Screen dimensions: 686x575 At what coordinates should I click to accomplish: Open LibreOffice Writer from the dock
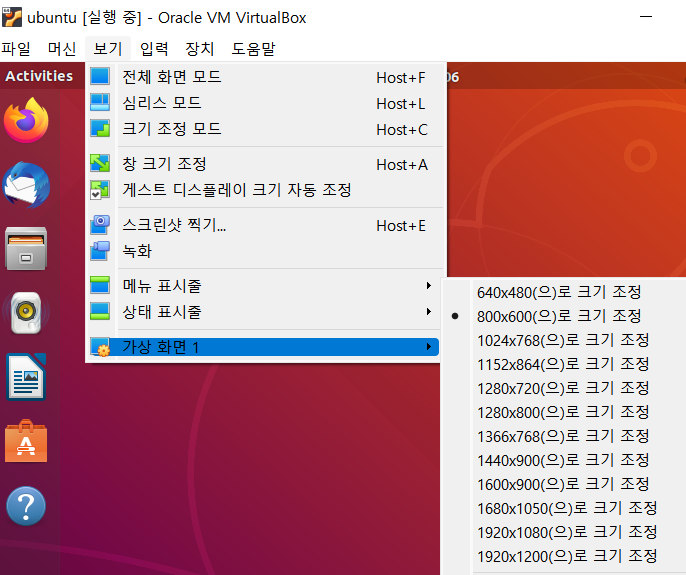click(x=26, y=377)
